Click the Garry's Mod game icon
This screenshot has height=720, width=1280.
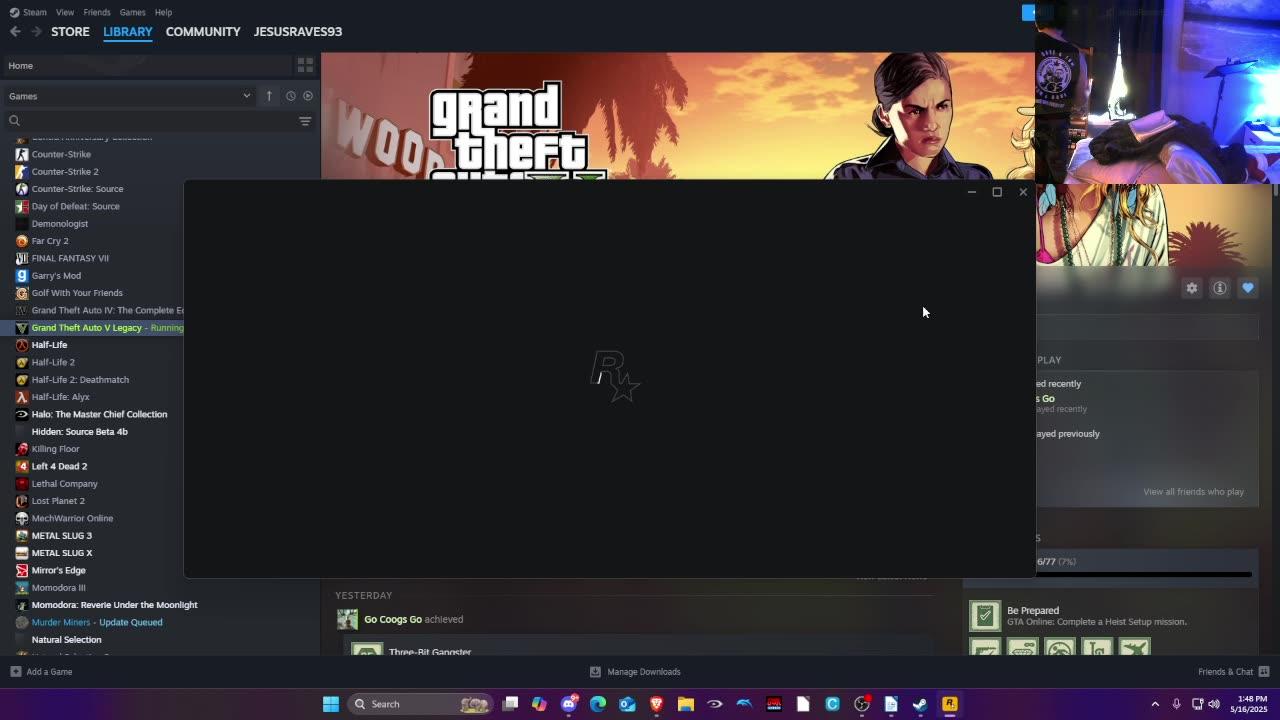[x=22, y=276]
